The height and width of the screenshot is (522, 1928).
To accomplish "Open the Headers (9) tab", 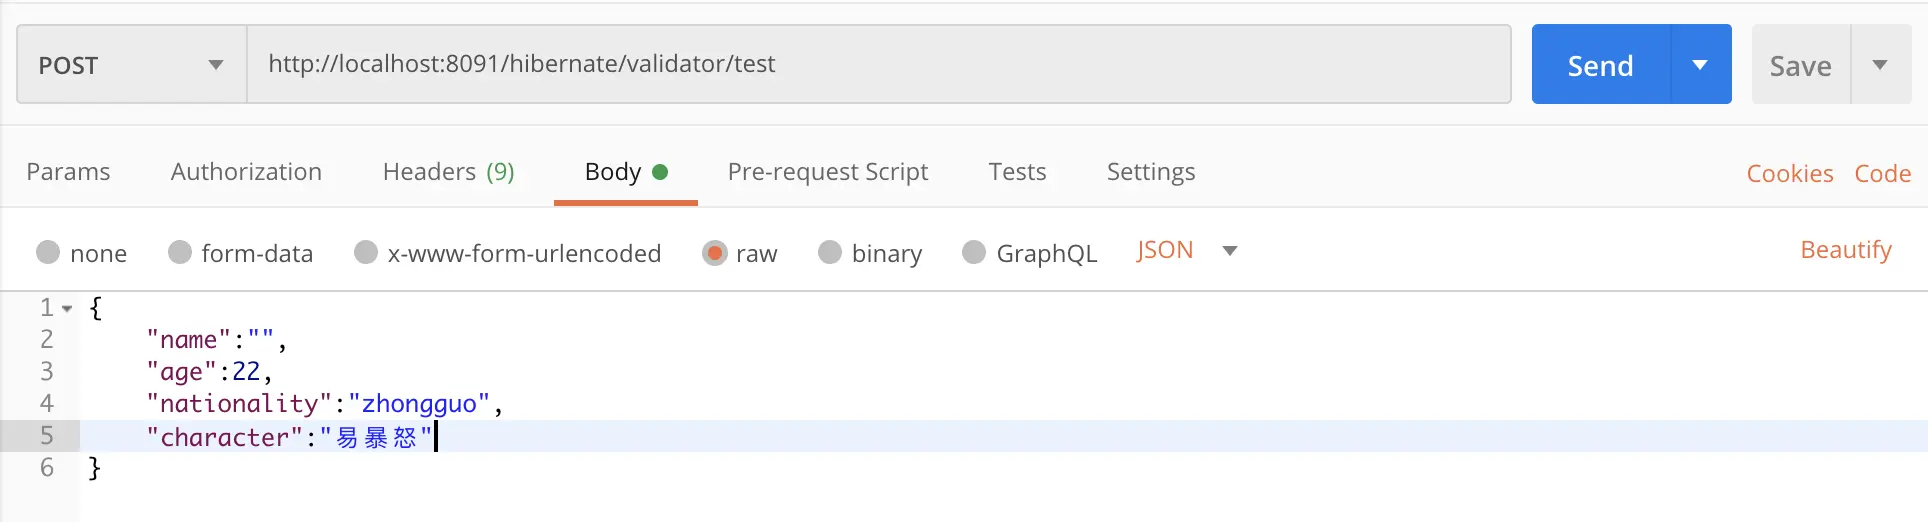I will 448,172.
